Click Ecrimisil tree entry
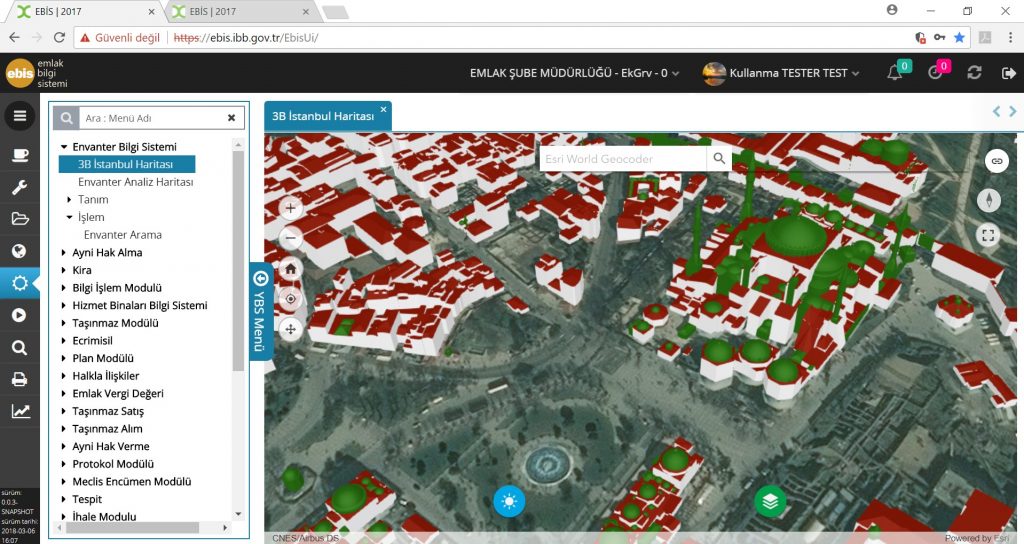The width and height of the screenshot is (1024, 544). tap(92, 341)
